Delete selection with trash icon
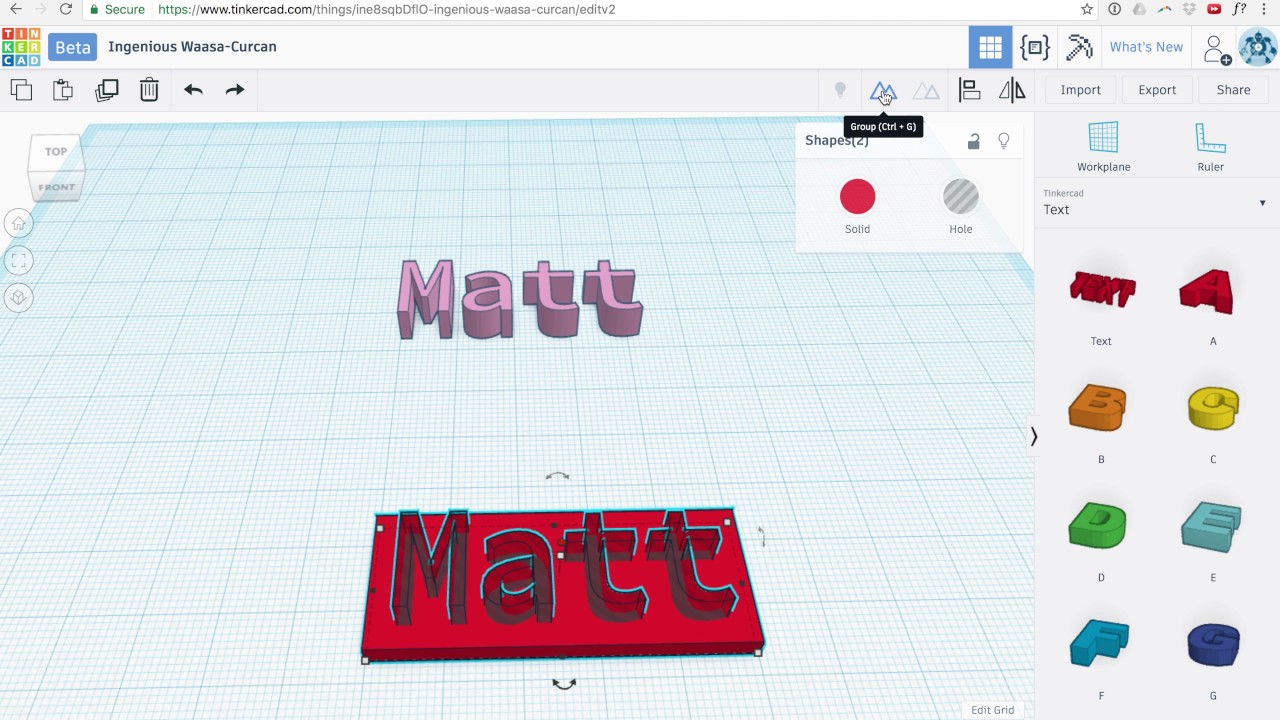The height and width of the screenshot is (720, 1280). (x=149, y=90)
